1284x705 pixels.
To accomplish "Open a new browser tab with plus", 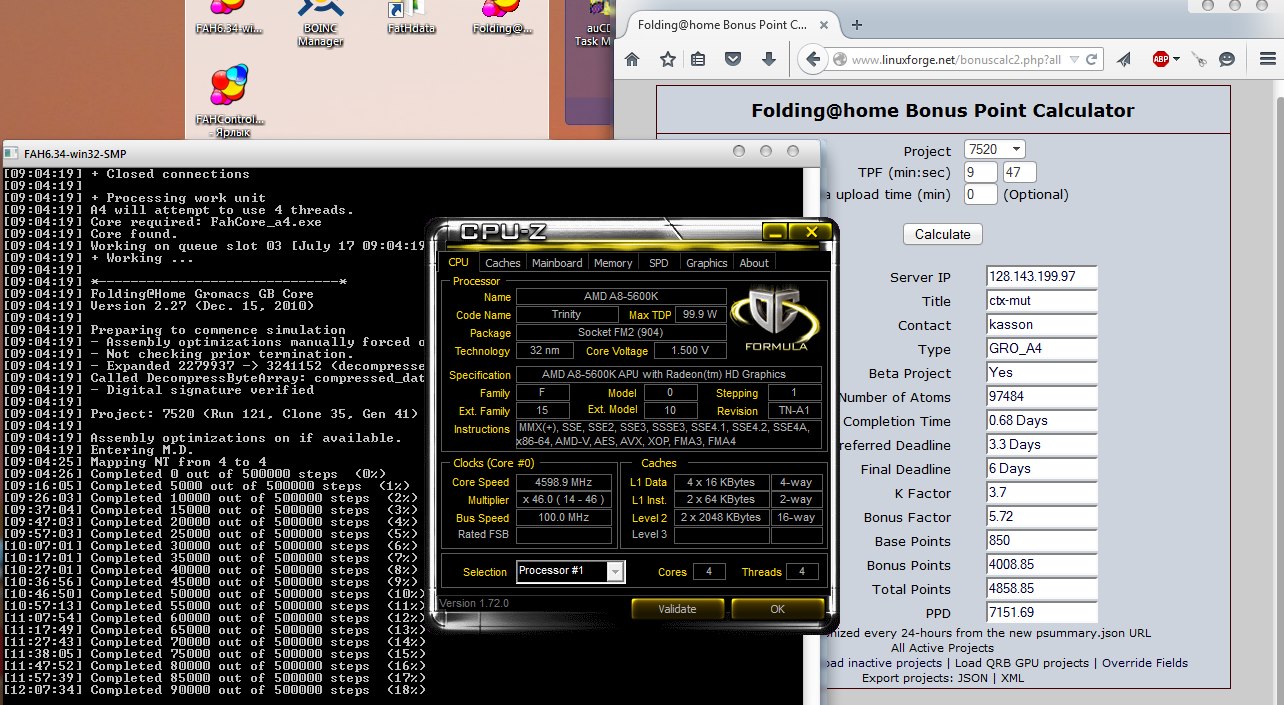I will pos(857,25).
